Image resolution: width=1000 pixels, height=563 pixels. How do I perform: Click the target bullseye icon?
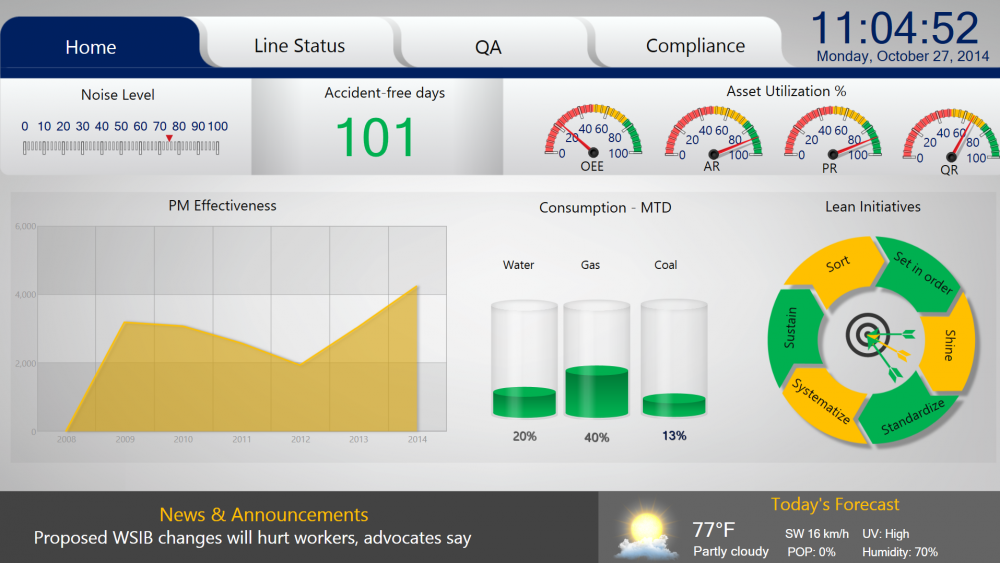864,338
